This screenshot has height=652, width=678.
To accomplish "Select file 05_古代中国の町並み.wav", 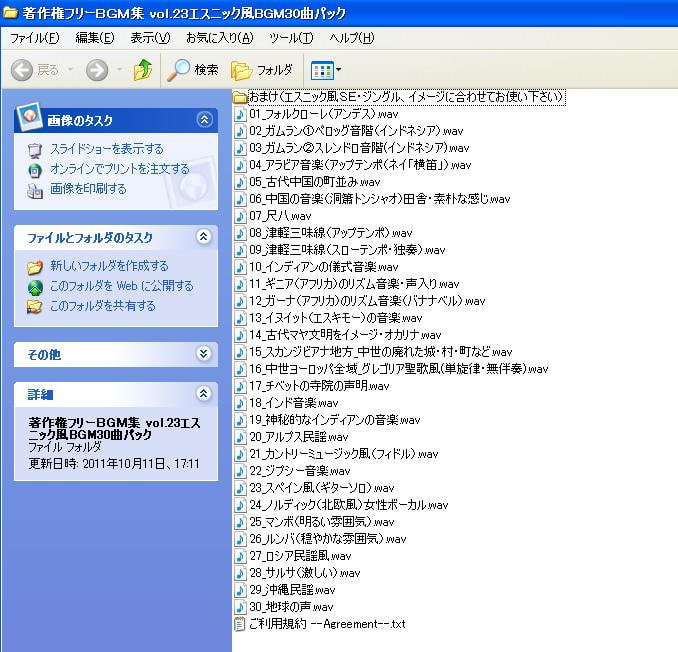I will click(x=315, y=182).
